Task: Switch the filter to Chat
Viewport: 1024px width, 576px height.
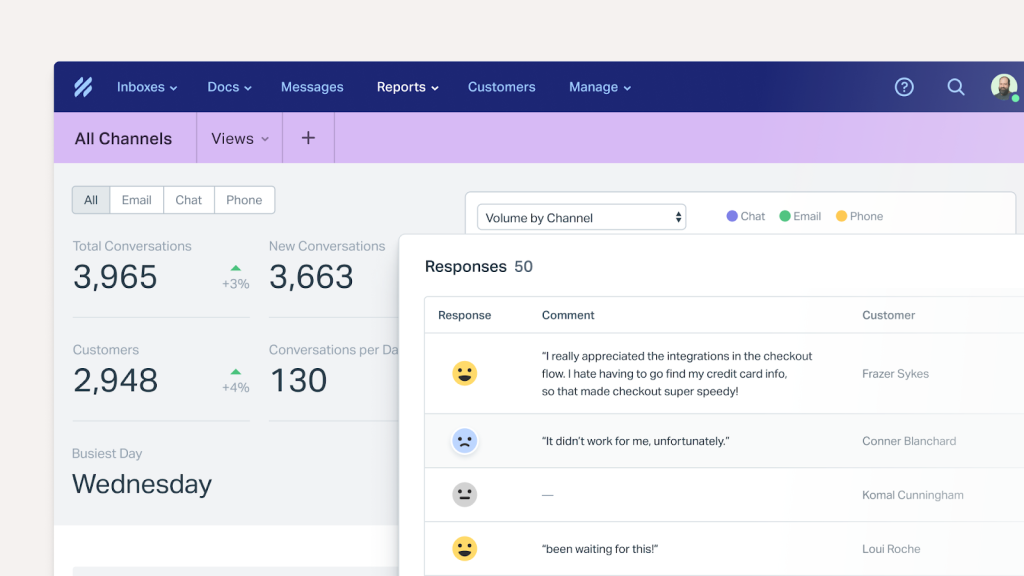Action: 188,200
